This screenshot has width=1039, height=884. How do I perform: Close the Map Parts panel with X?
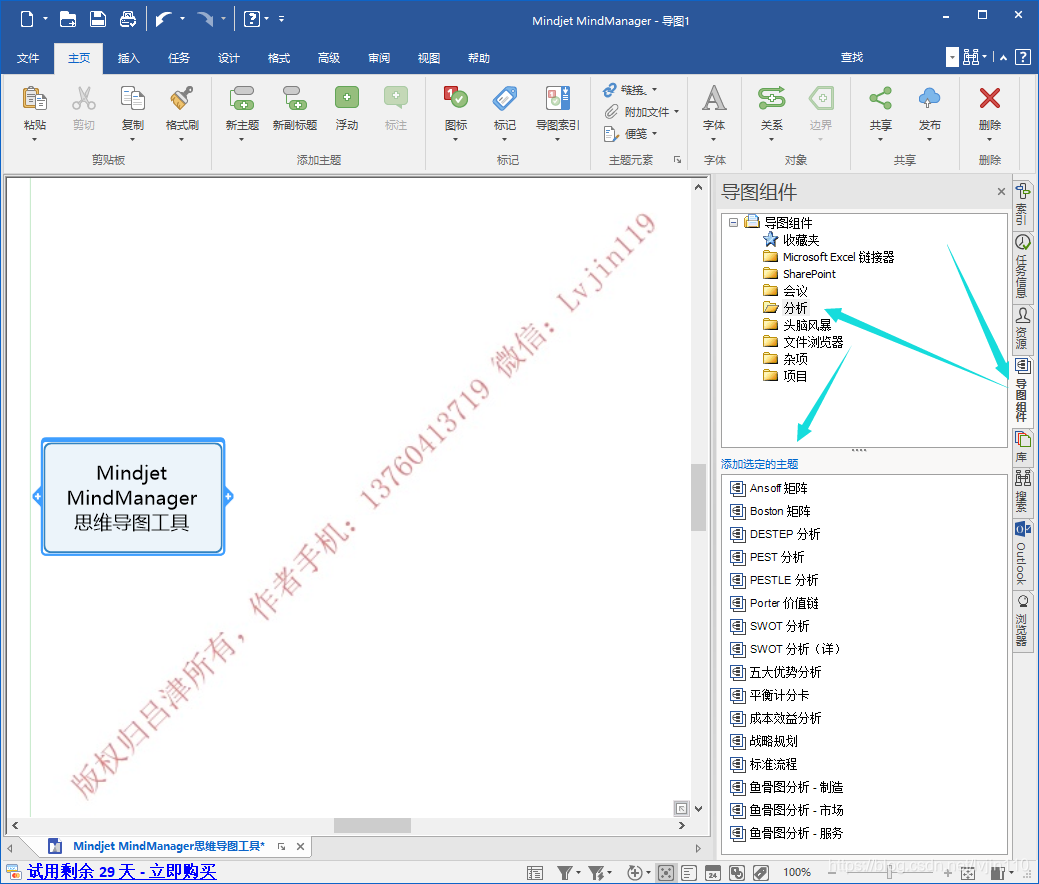(1001, 192)
